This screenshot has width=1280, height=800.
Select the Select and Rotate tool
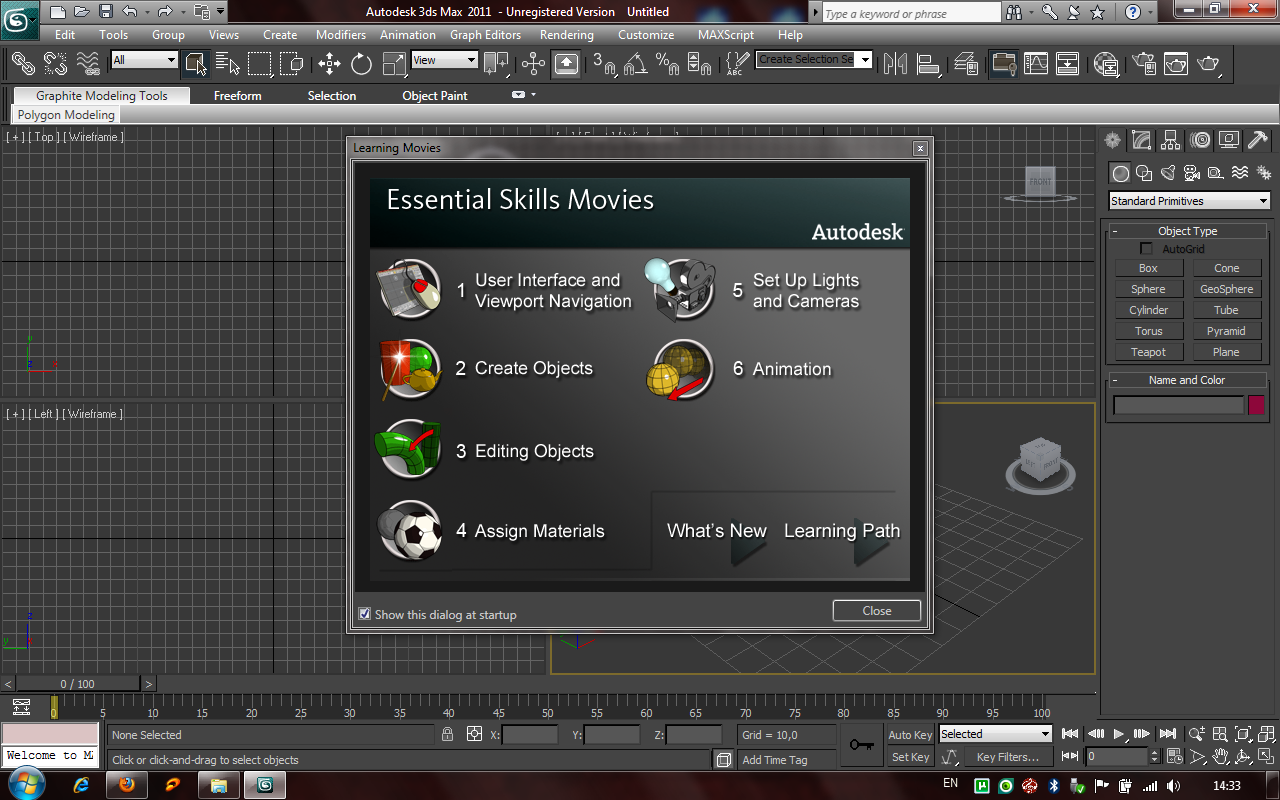click(362, 63)
